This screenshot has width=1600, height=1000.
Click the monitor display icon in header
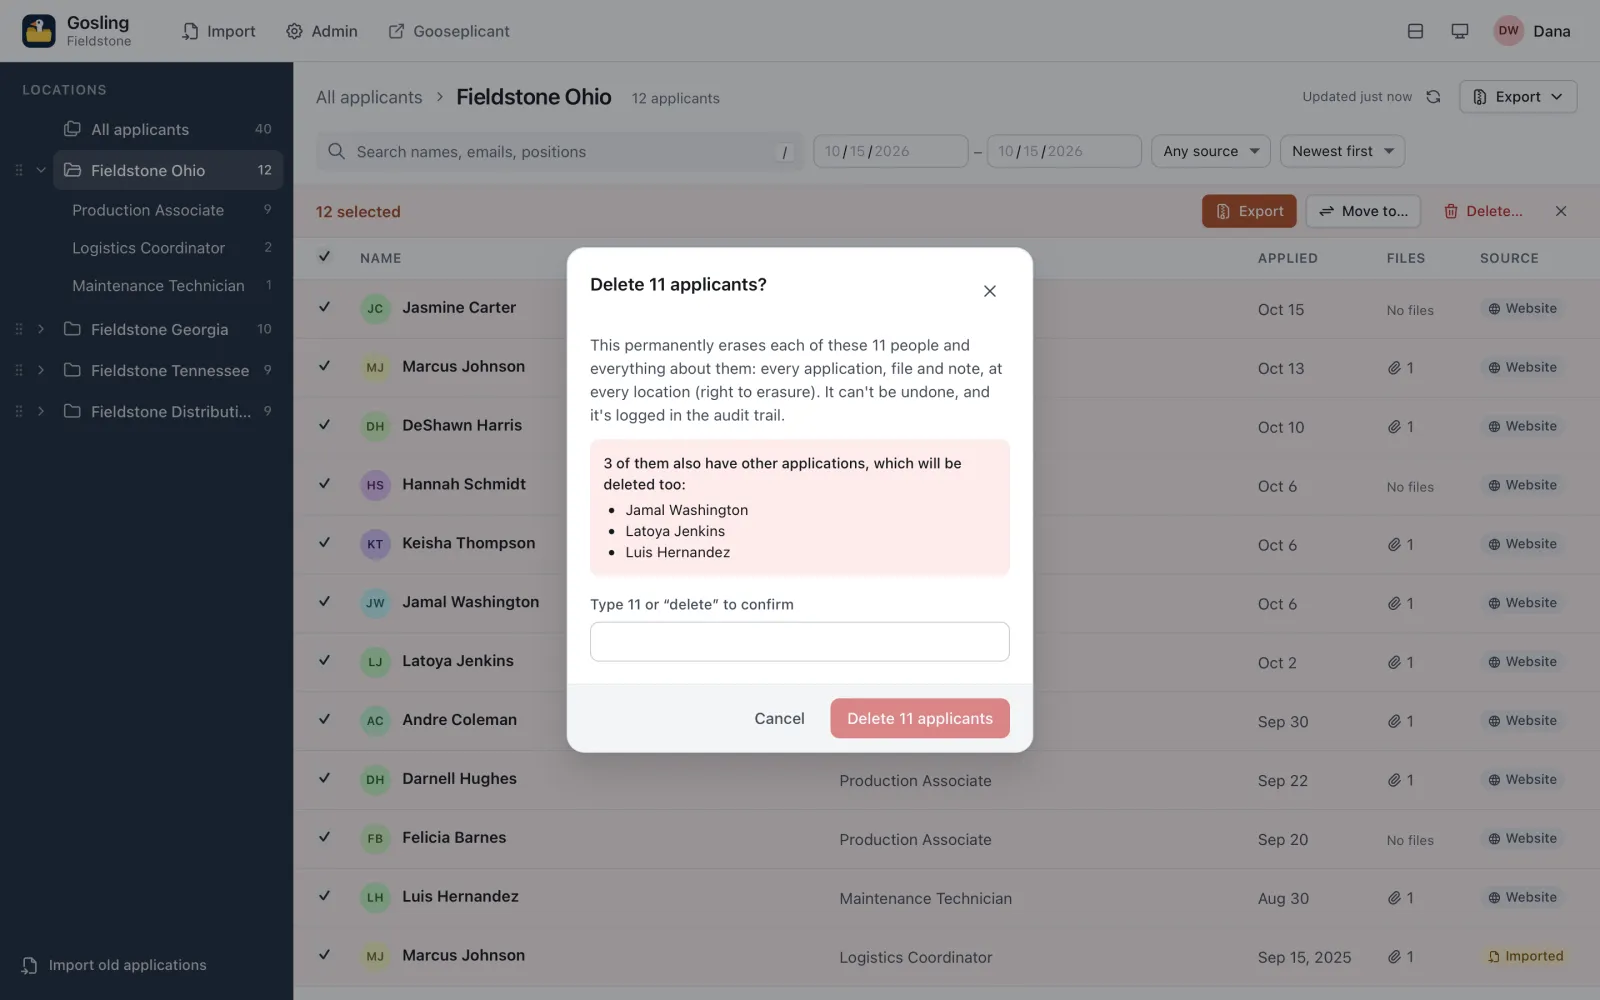point(1460,31)
